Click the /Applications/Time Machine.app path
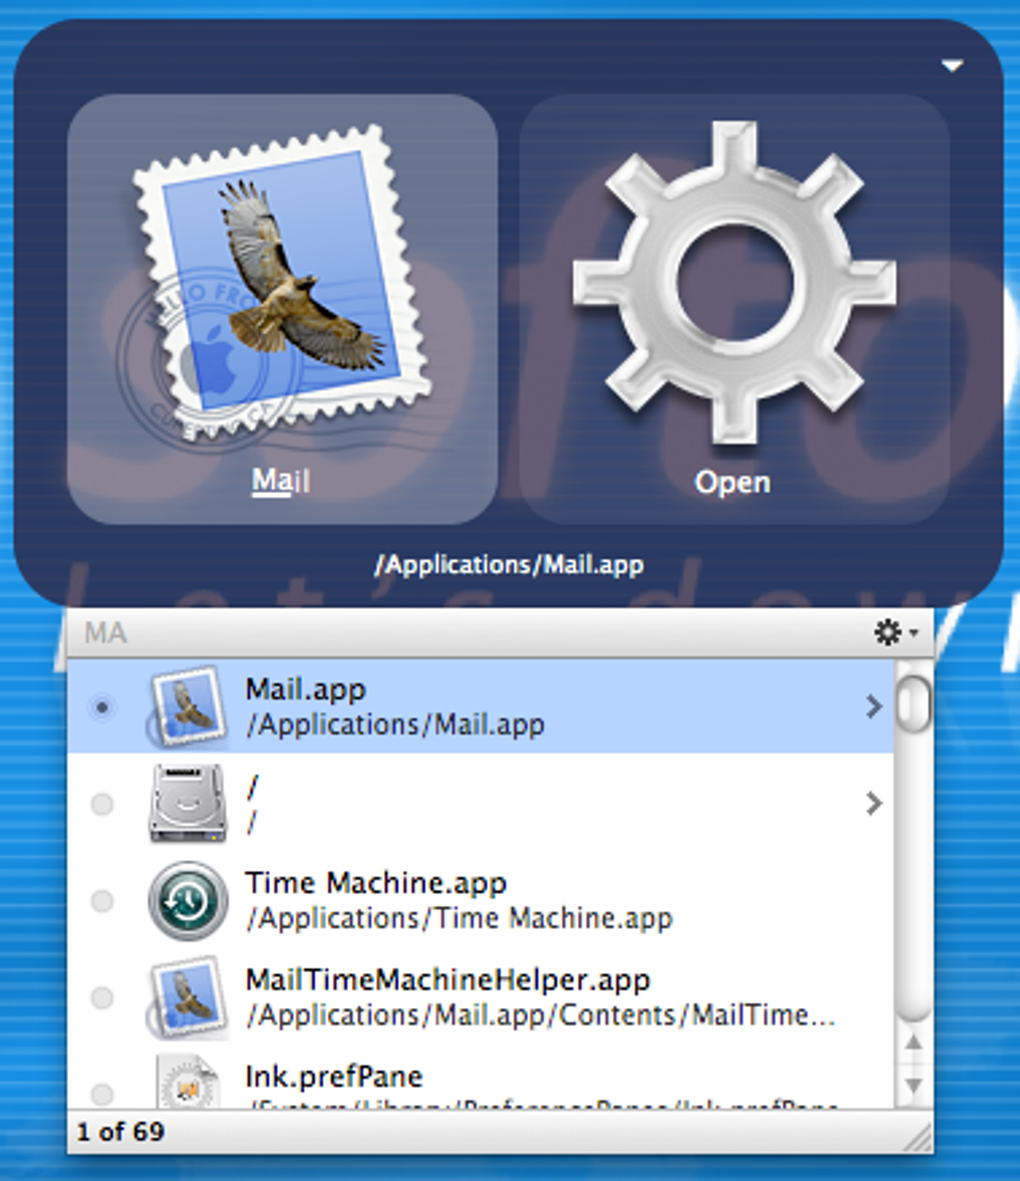1020x1181 pixels. coord(460,919)
